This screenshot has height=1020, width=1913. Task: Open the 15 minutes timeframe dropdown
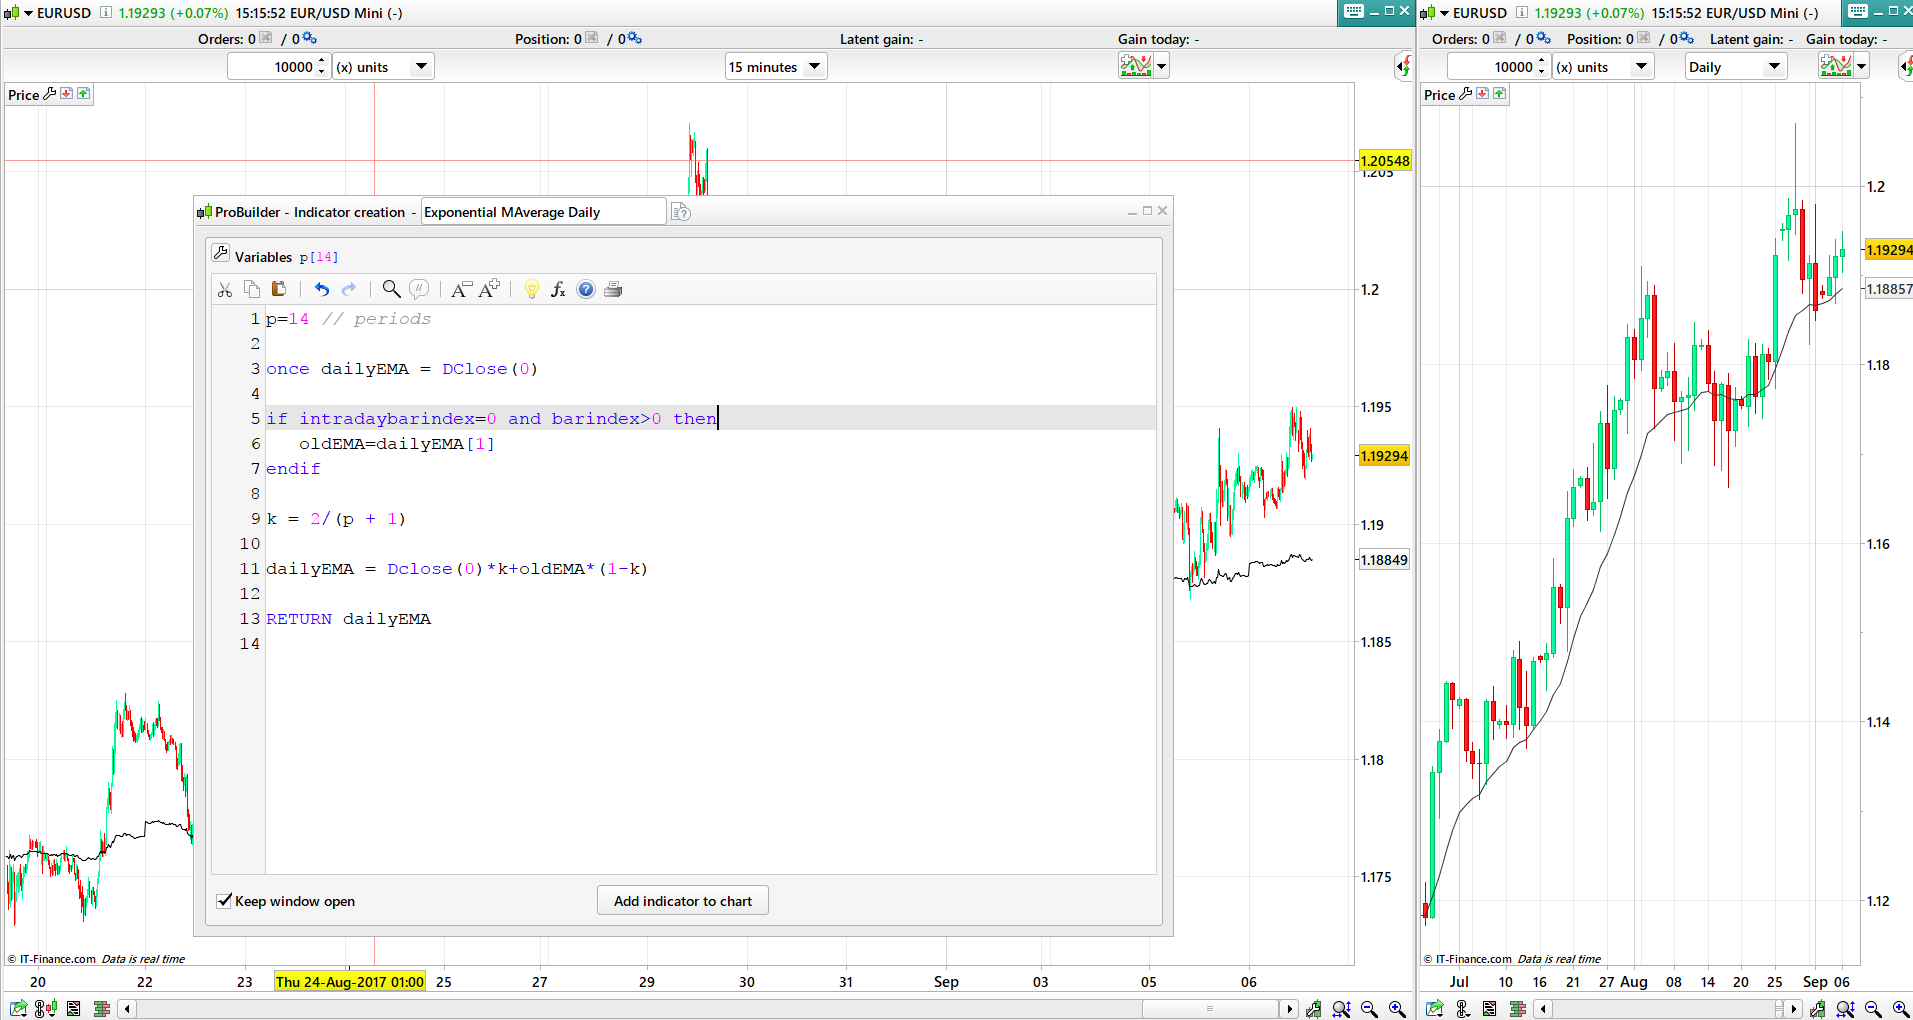[x=813, y=66]
